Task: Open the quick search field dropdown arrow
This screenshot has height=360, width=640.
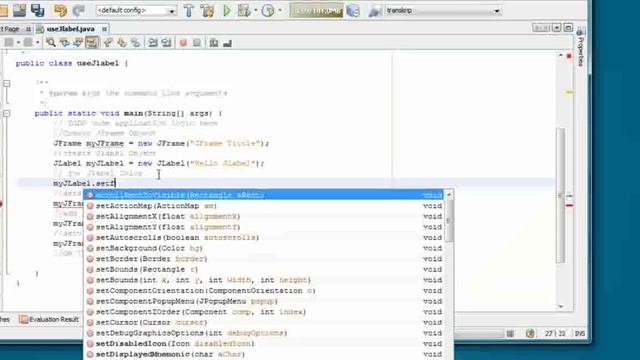Action: (497, 11)
